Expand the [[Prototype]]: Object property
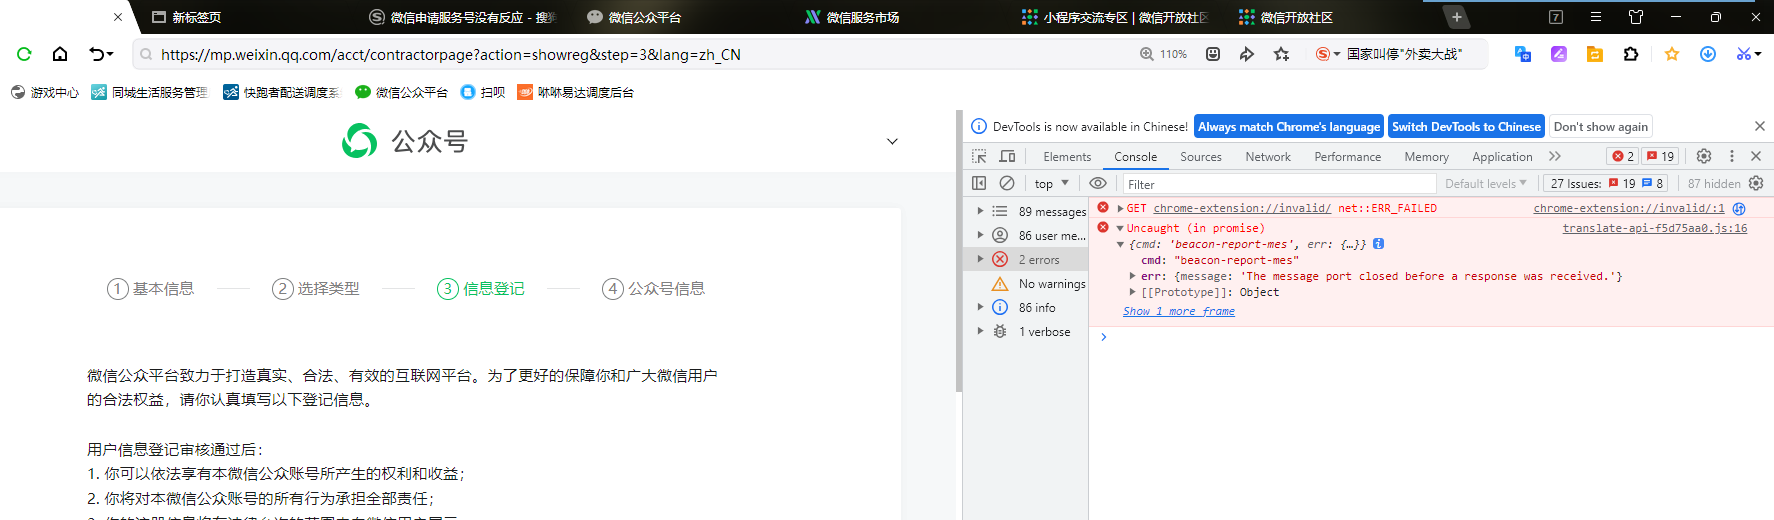Image resolution: width=1774 pixels, height=520 pixels. tap(1133, 292)
